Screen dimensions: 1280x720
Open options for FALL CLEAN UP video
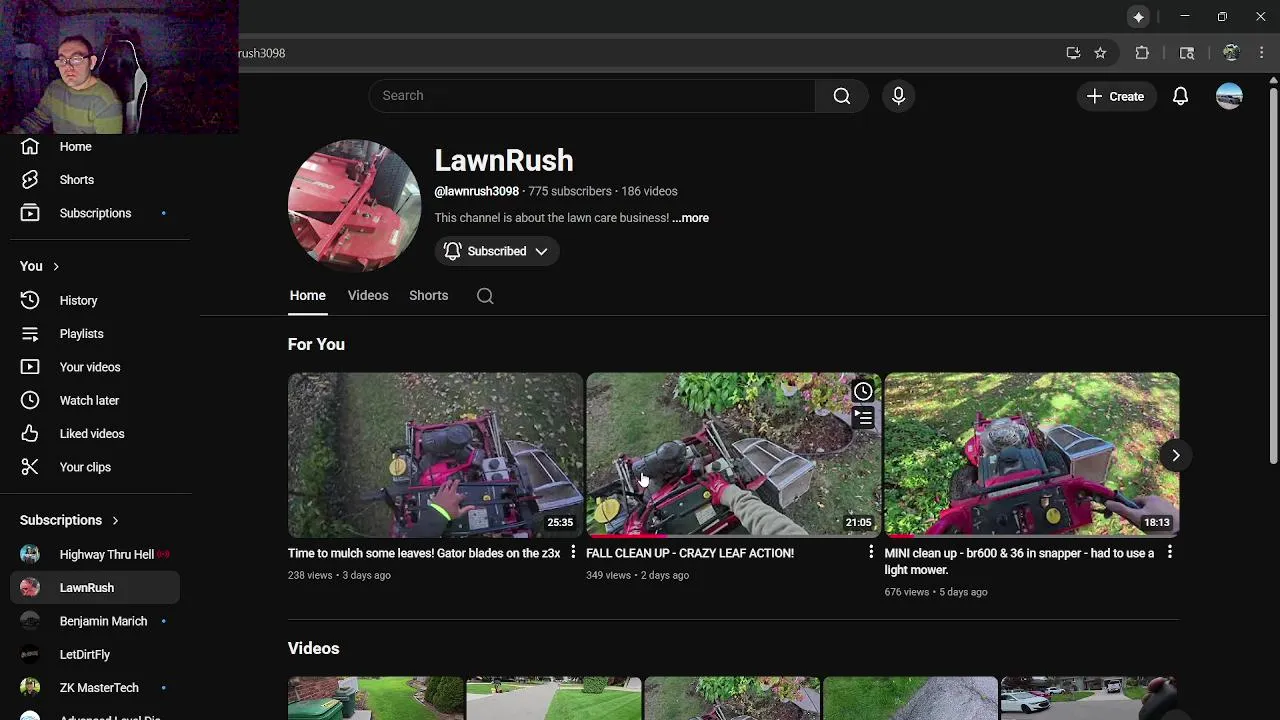pos(871,552)
